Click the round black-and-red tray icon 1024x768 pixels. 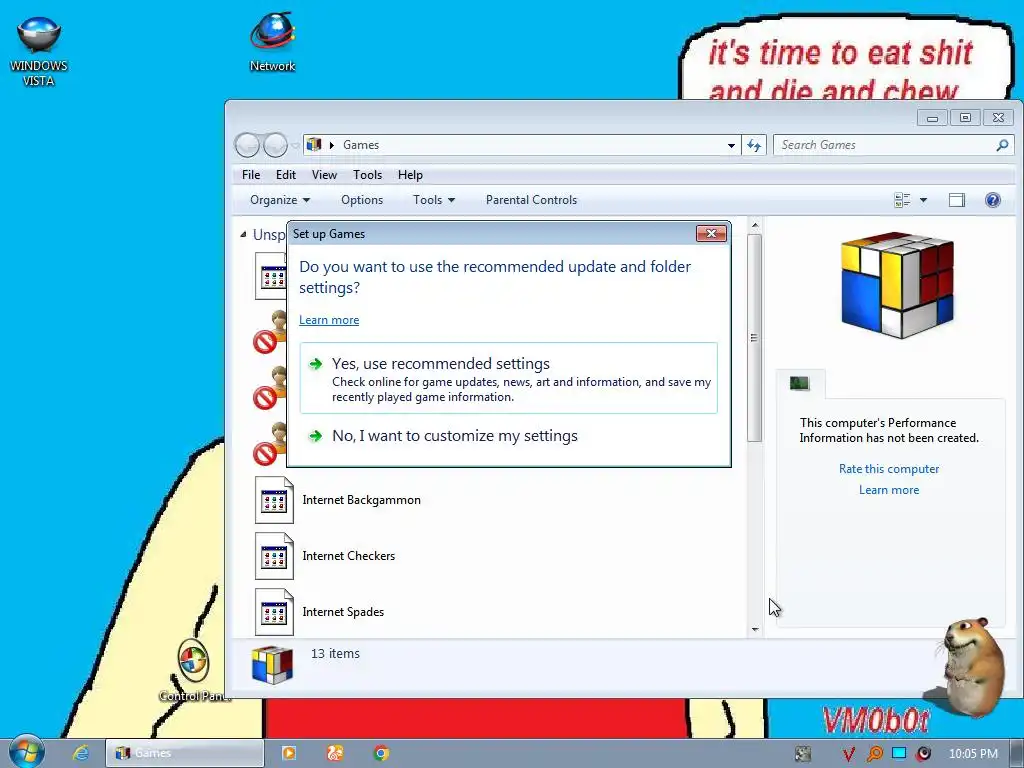pyautogui.click(x=923, y=754)
